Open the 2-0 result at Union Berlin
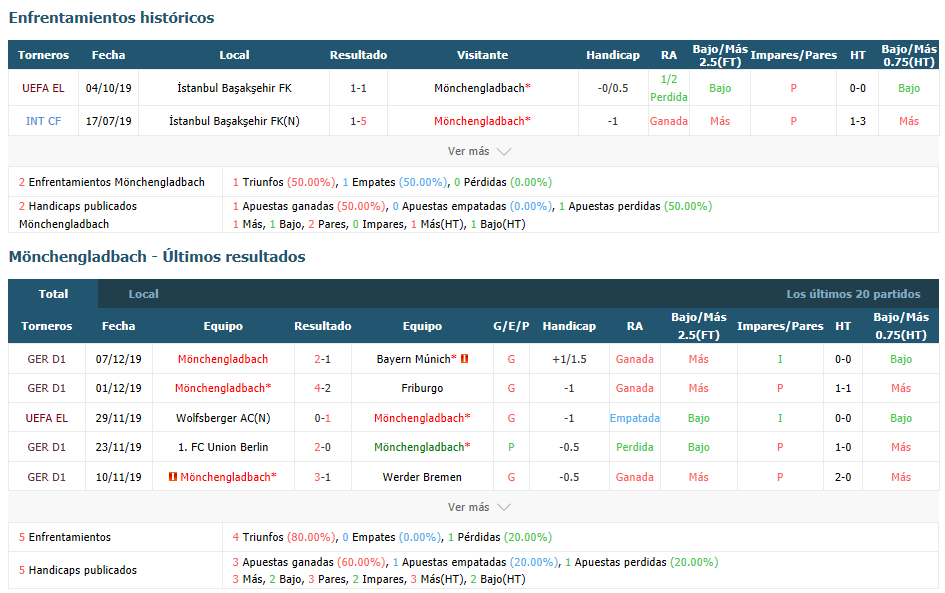This screenshot has height=593, width=945. pyautogui.click(x=322, y=447)
